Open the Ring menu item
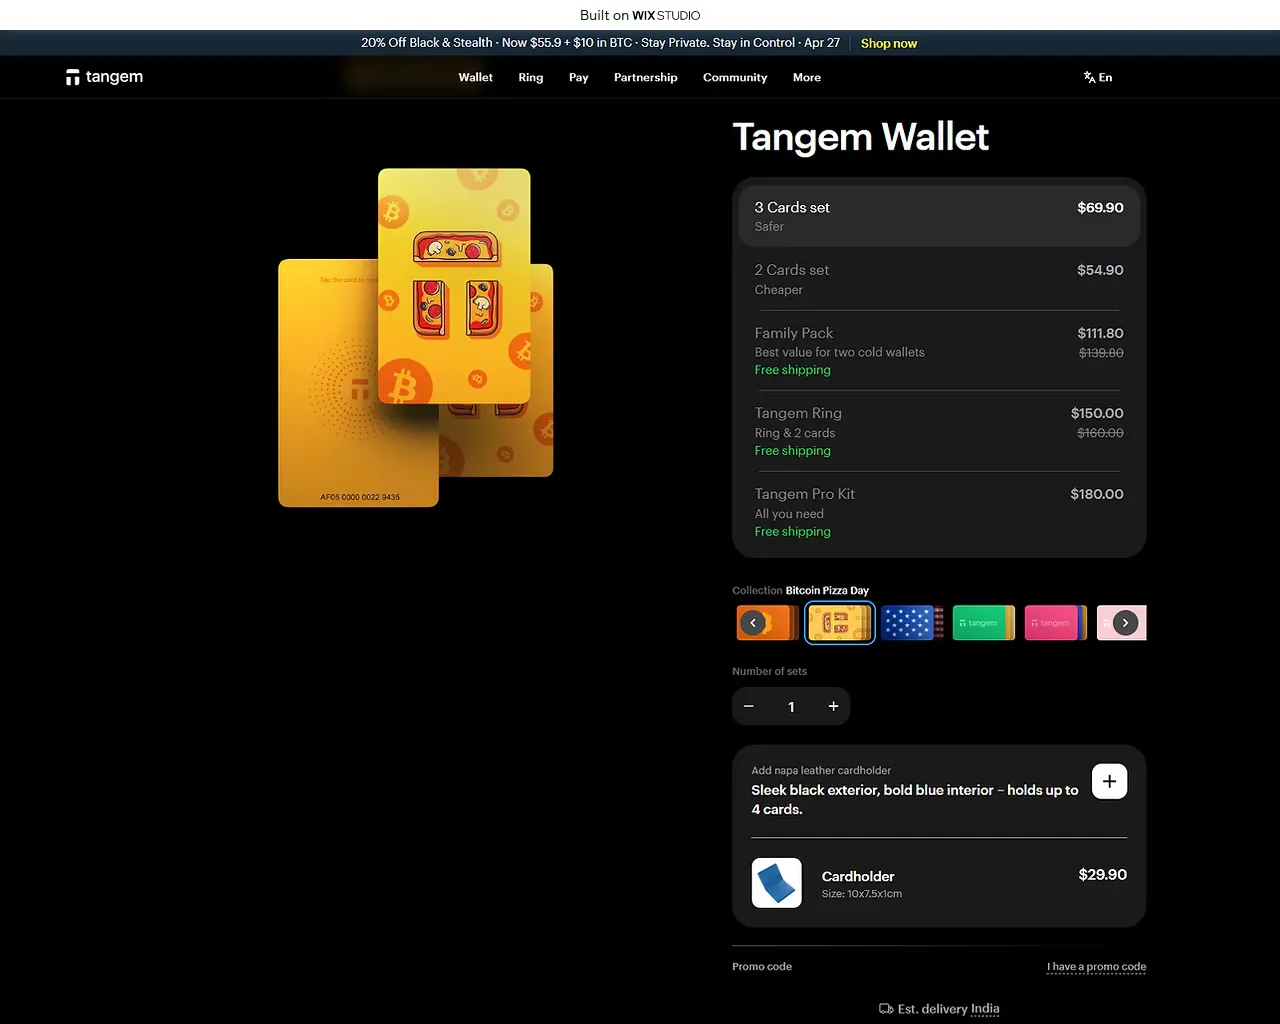 point(531,77)
